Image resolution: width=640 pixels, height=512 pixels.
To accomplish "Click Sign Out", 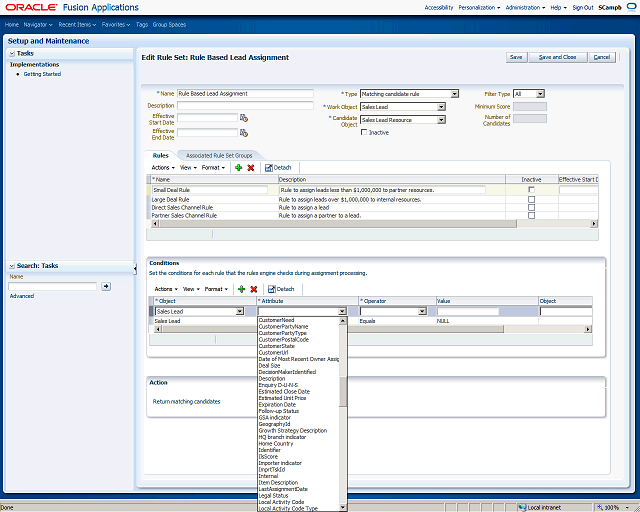I will coord(583,7).
